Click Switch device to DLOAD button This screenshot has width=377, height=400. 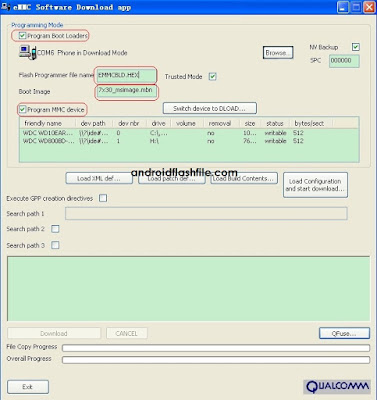(x=210, y=108)
